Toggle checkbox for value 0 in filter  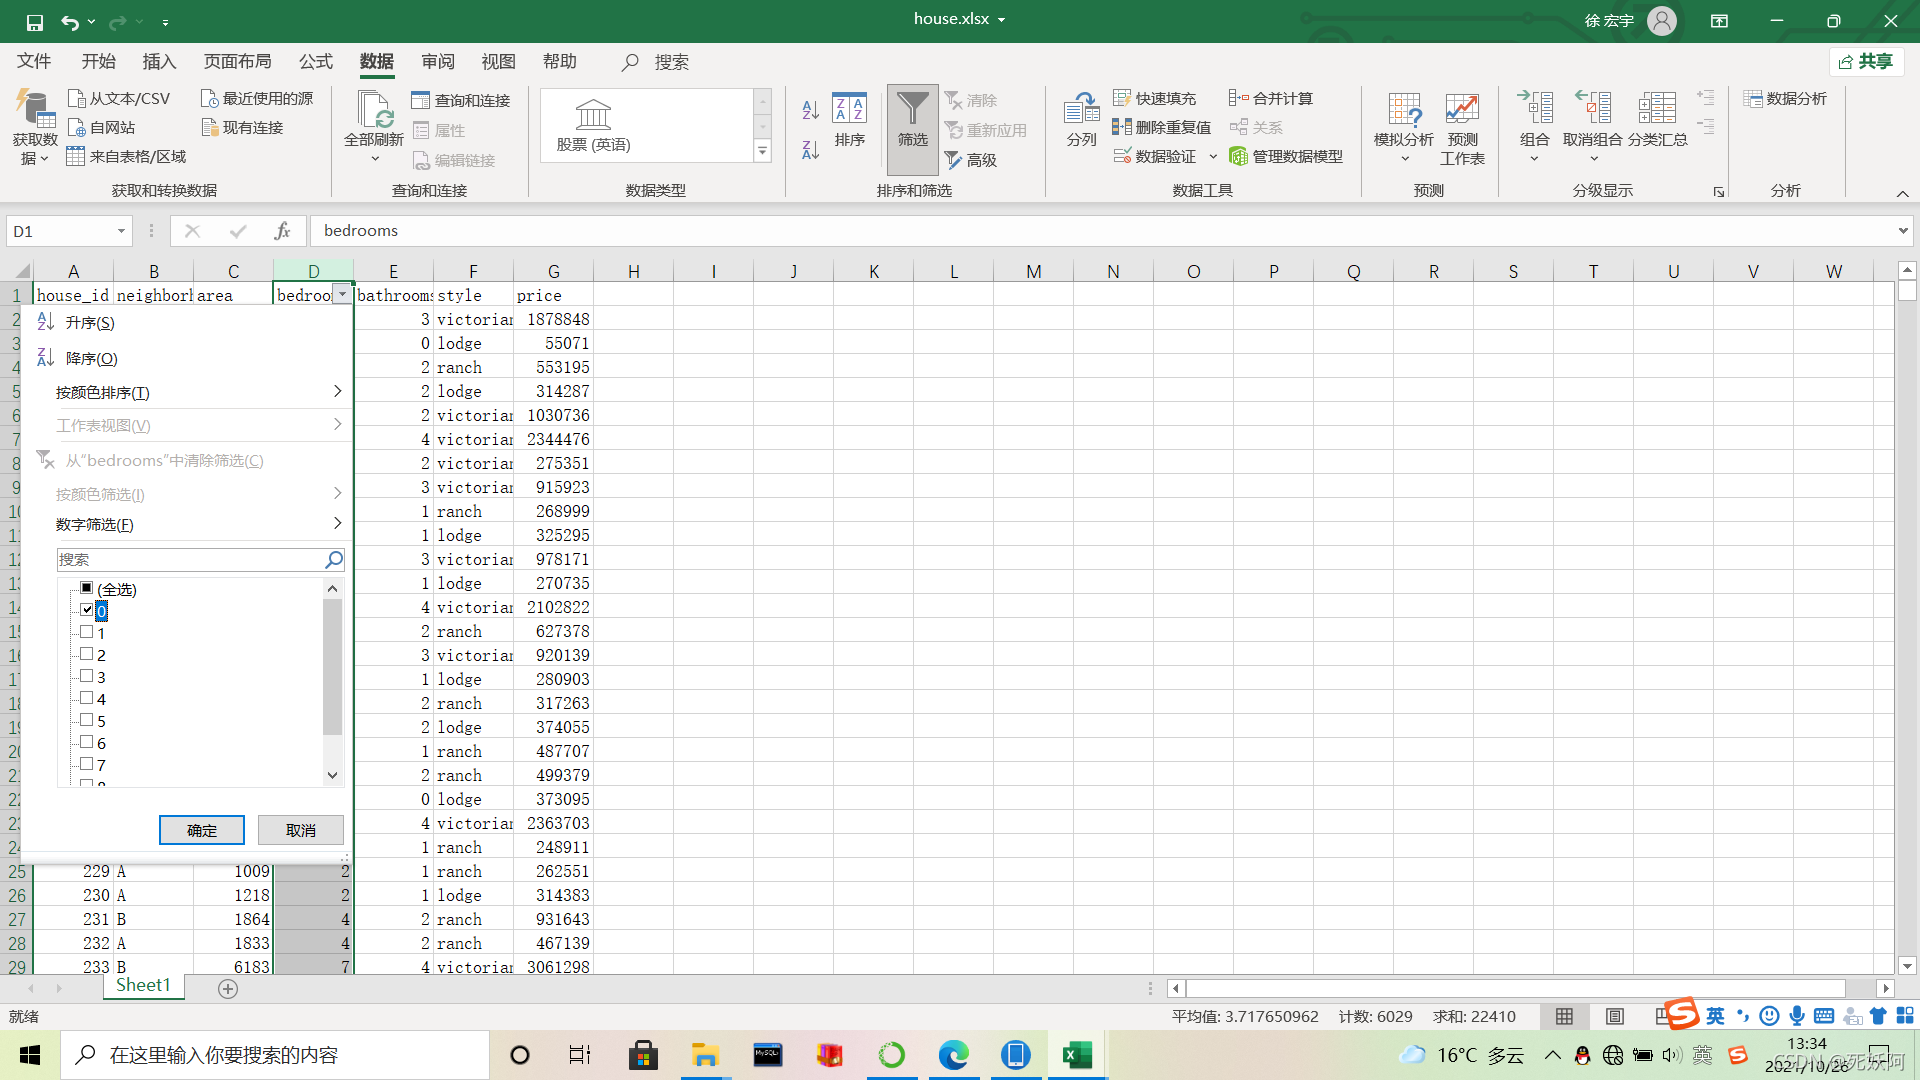[x=86, y=609]
